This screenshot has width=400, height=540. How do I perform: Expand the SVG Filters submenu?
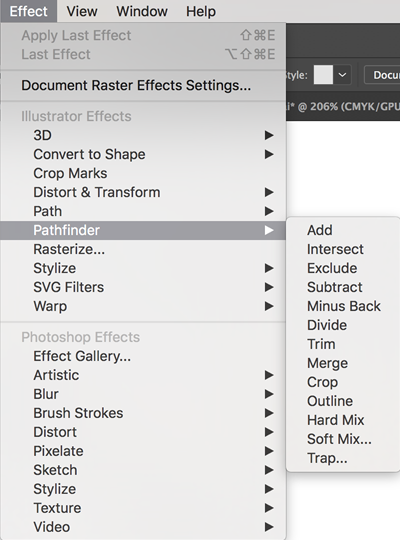pos(143,287)
